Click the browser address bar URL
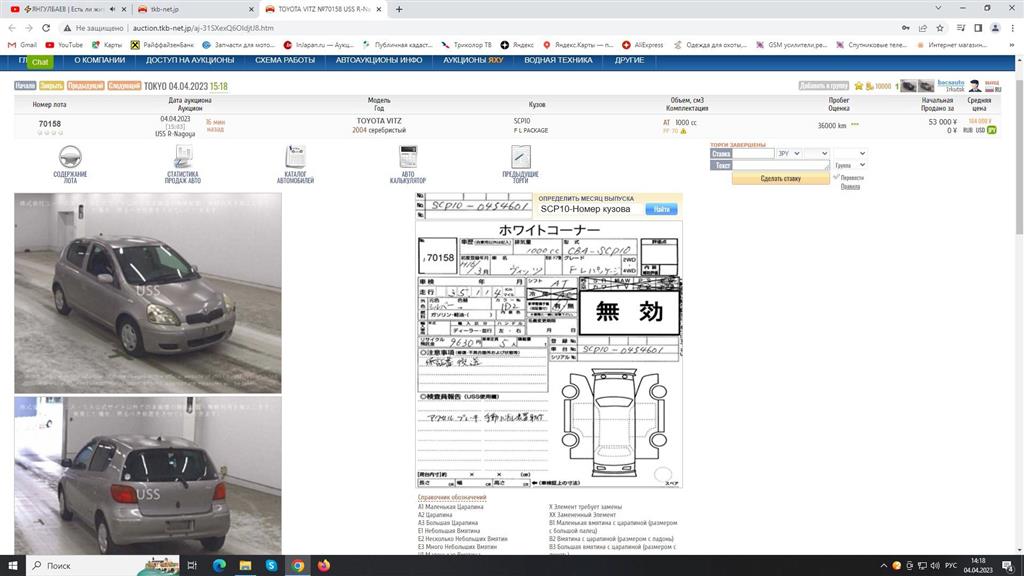The height and width of the screenshot is (576, 1024). coord(203,28)
